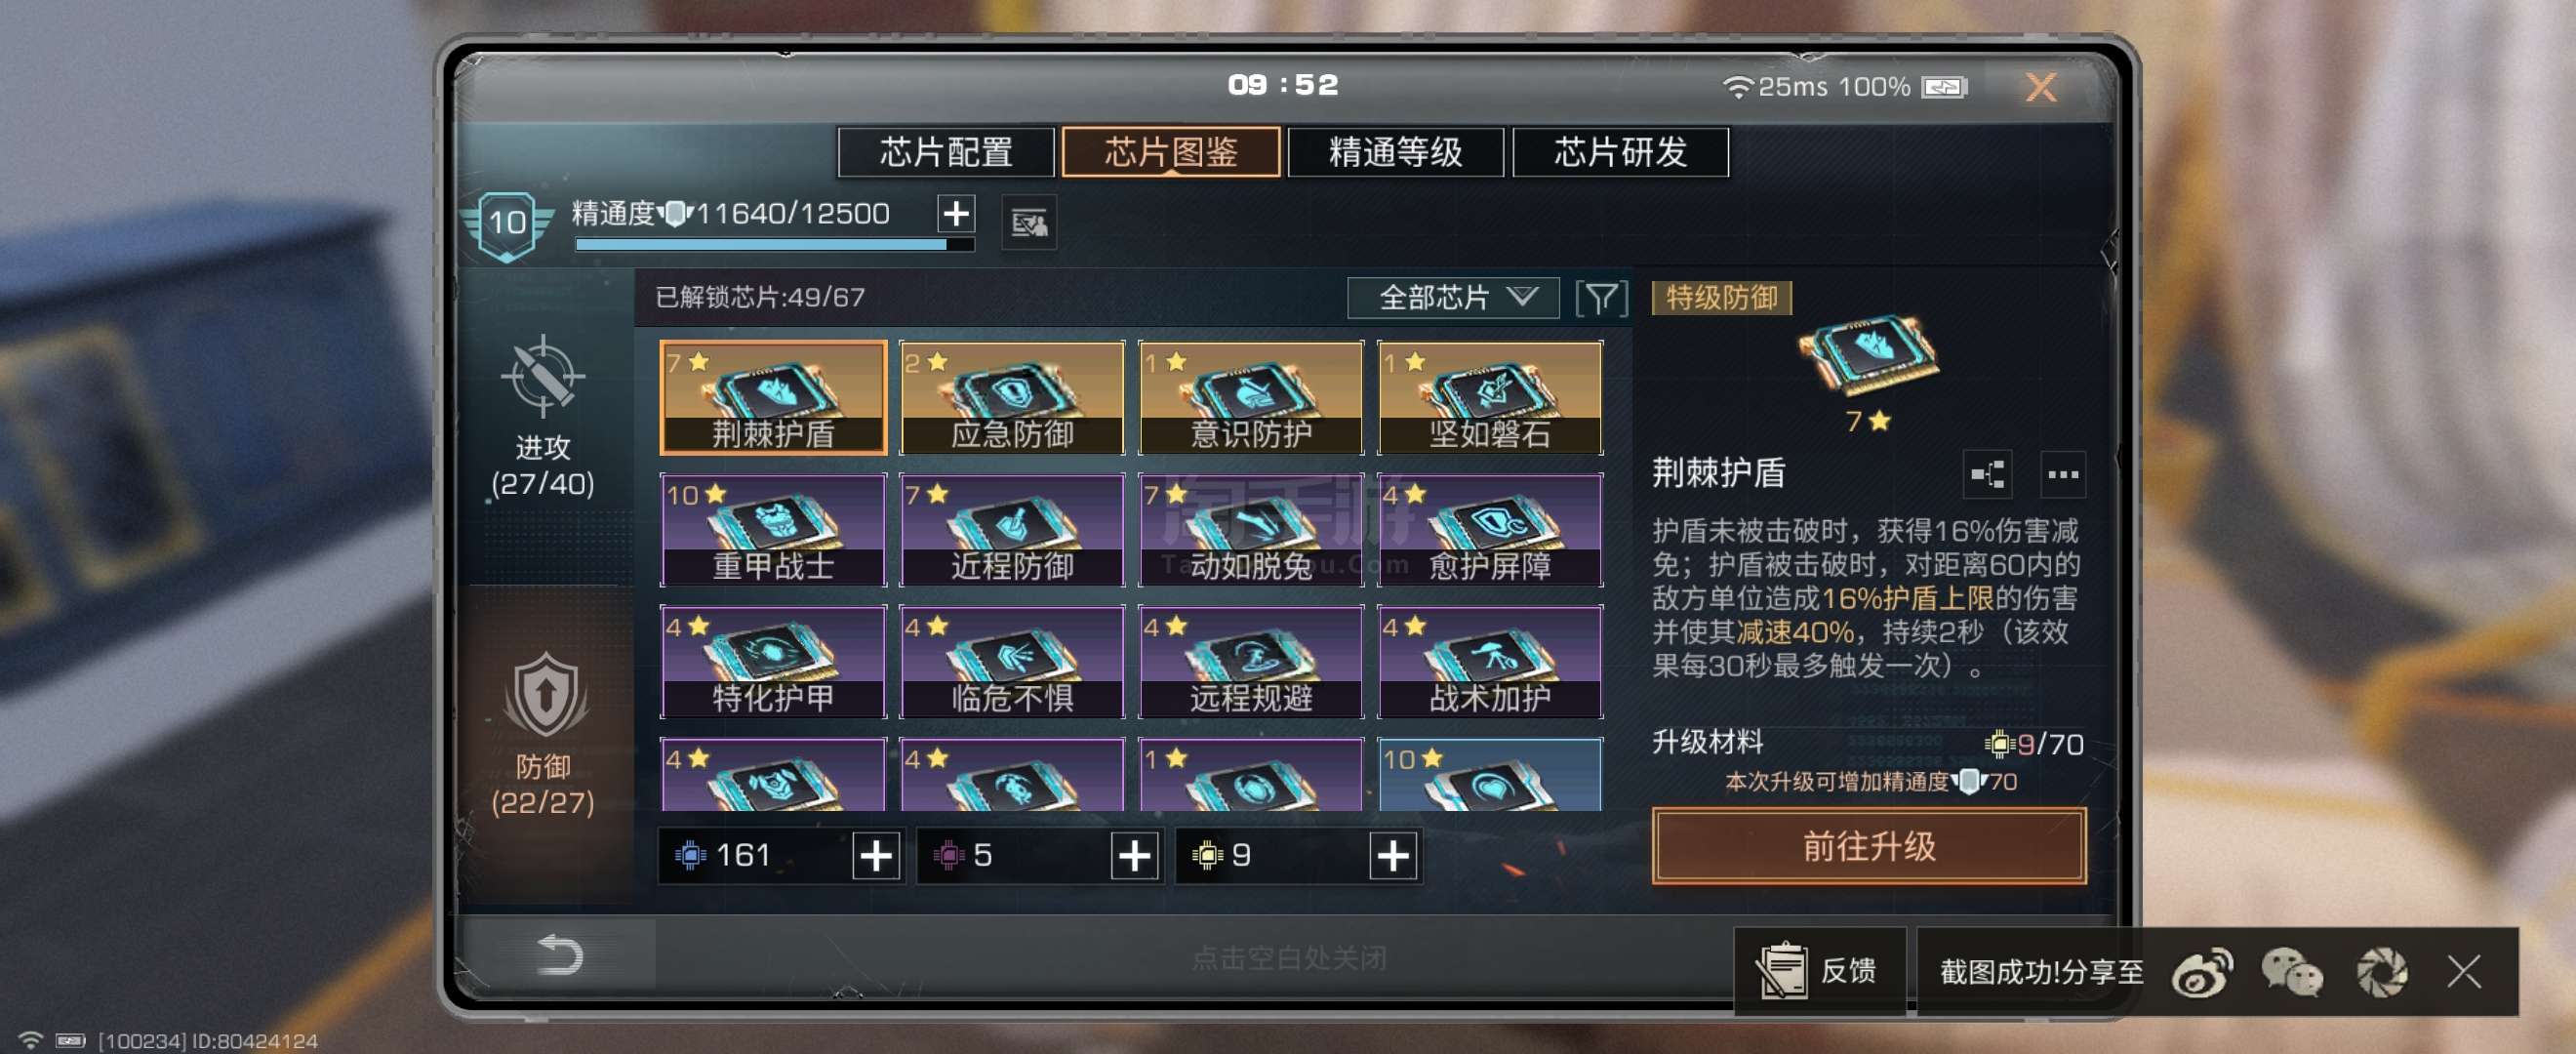Share screenshot to Weibo
Viewport: 2576px width, 1054px height.
click(2202, 972)
